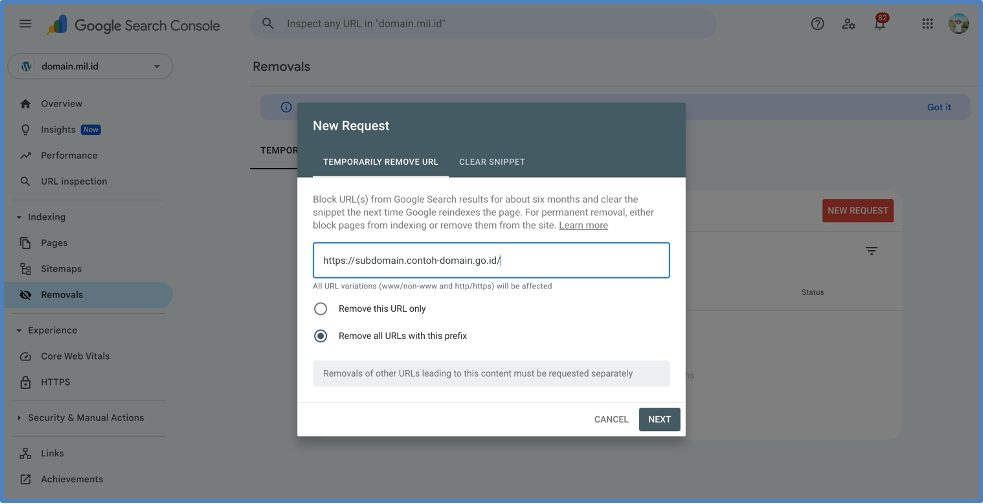Collapse the Indexing section
Screen dimensions: 983x504
click(x=19, y=217)
